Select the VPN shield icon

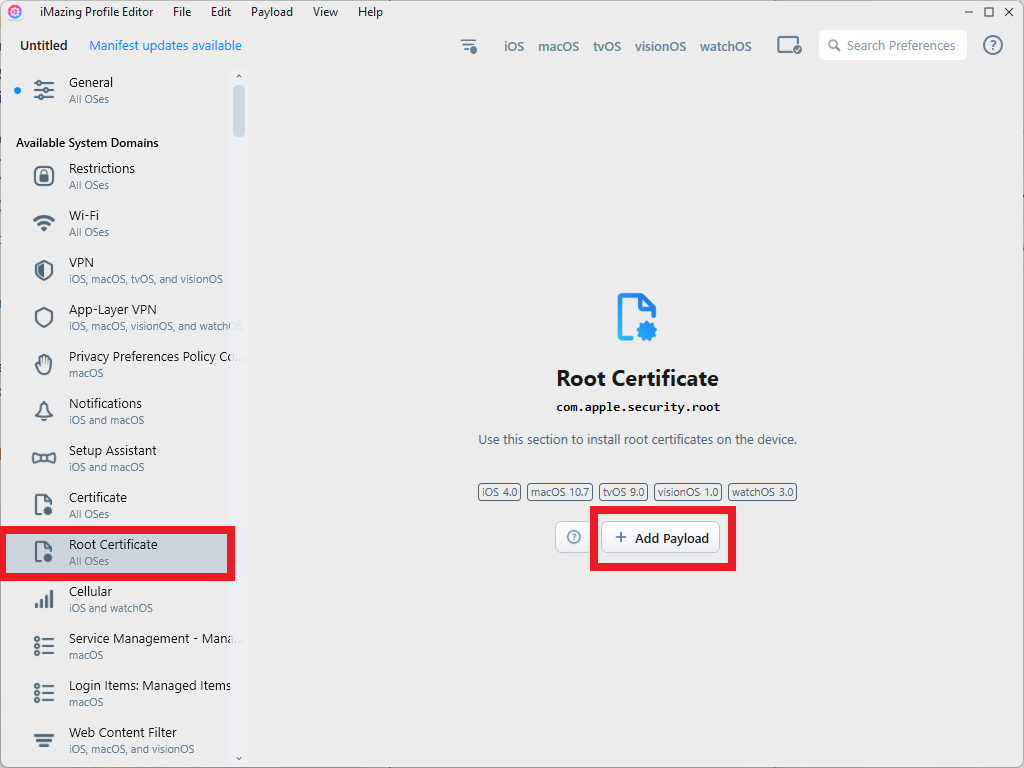click(44, 270)
